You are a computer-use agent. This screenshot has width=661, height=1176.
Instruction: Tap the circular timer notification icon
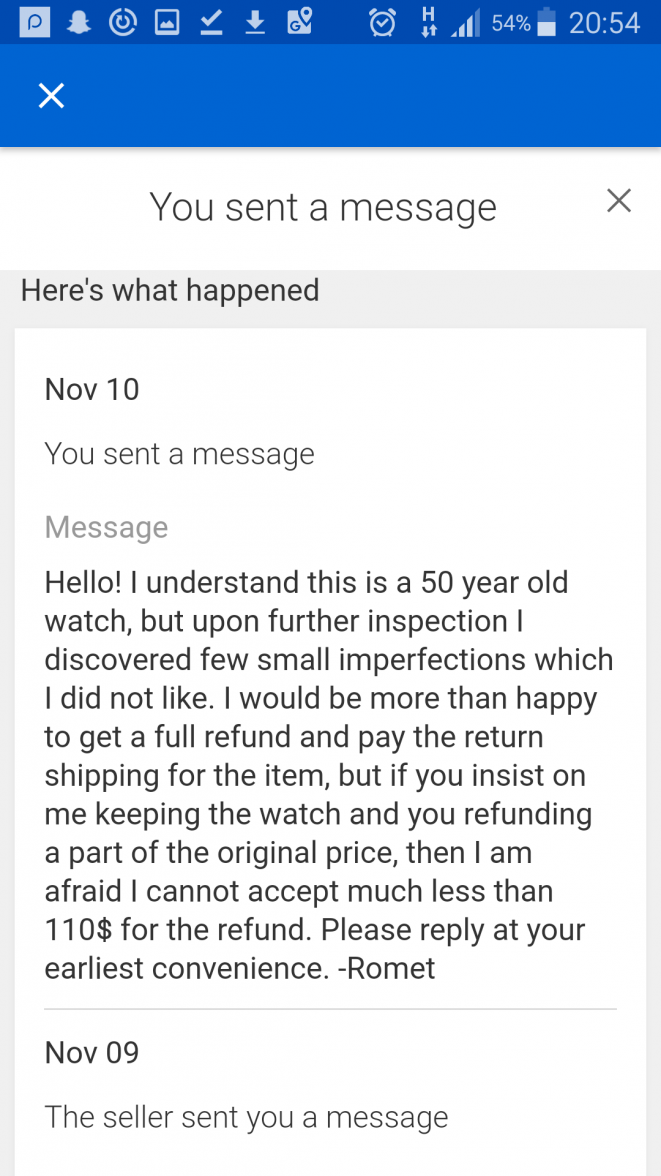point(123,22)
